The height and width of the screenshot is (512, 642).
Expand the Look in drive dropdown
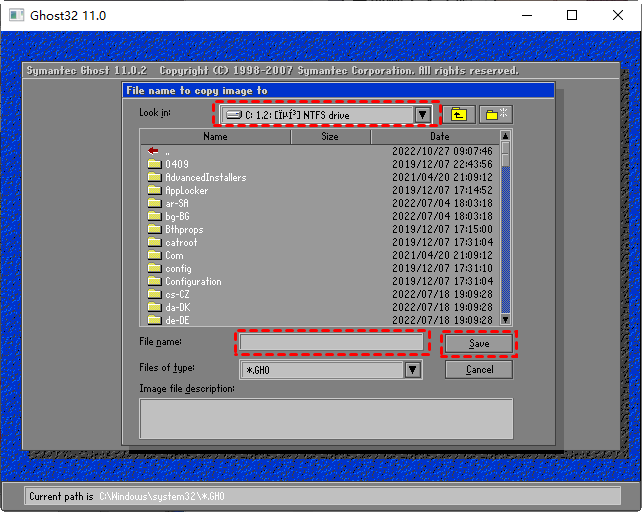coord(423,114)
